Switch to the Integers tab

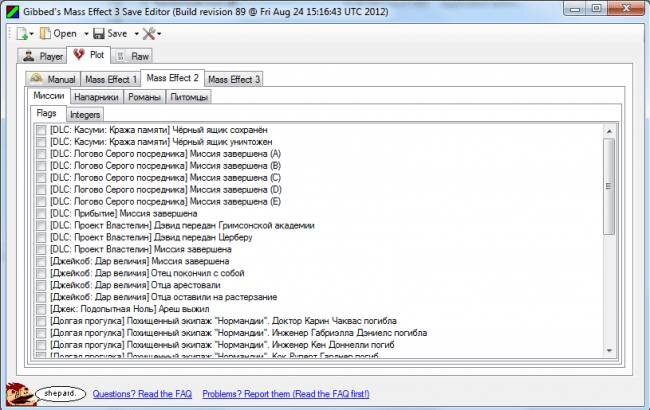click(85, 114)
